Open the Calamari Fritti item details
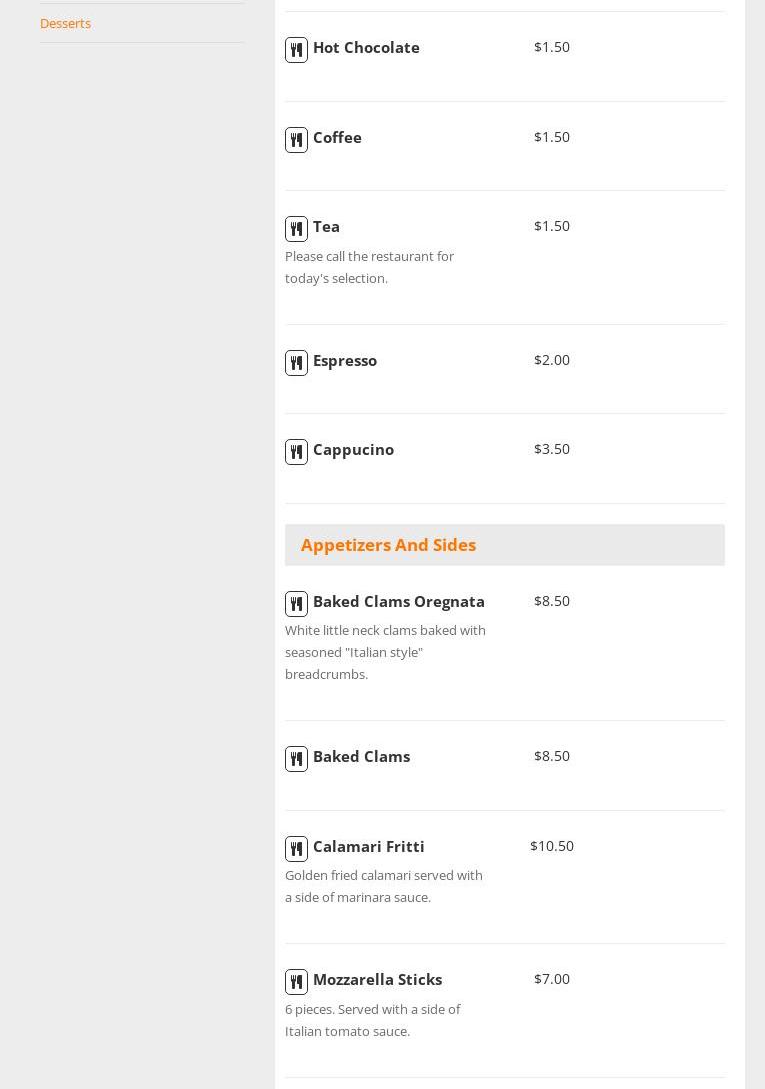 click(x=369, y=847)
